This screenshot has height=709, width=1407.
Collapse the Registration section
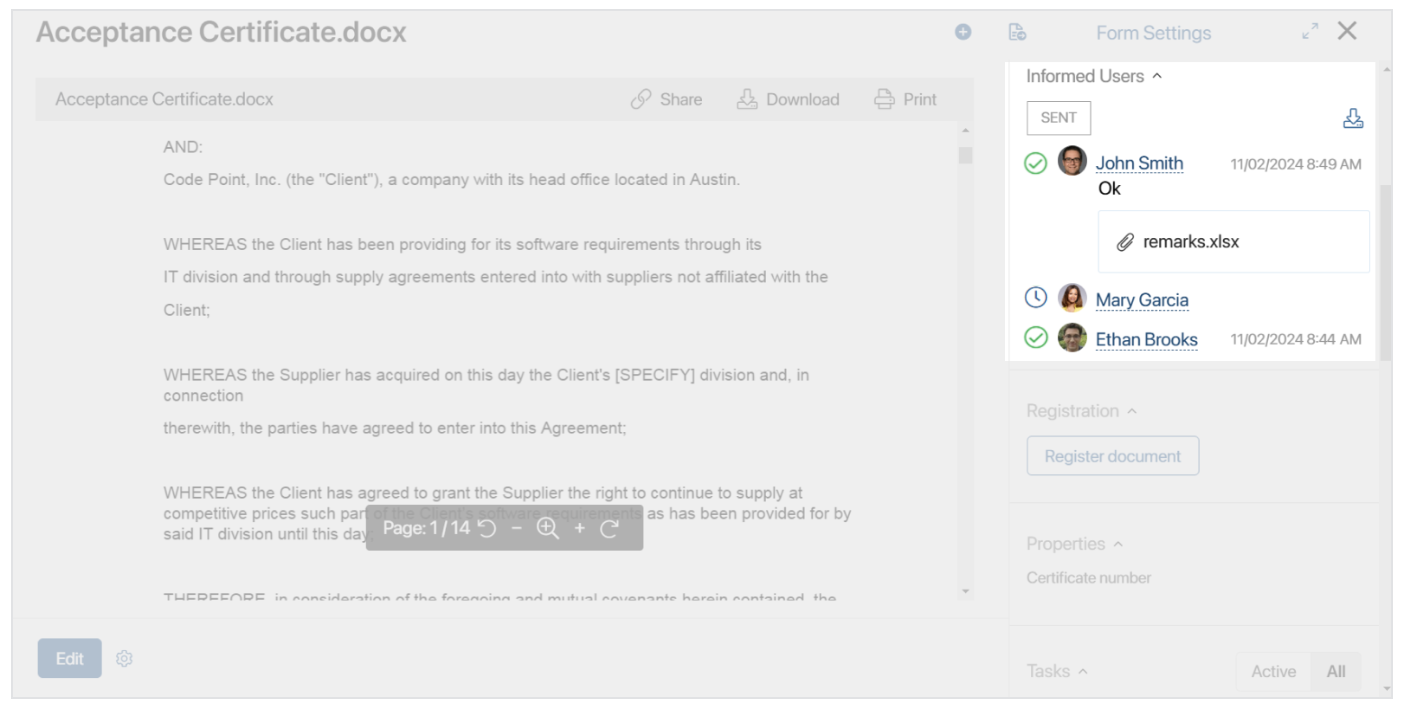click(1132, 411)
